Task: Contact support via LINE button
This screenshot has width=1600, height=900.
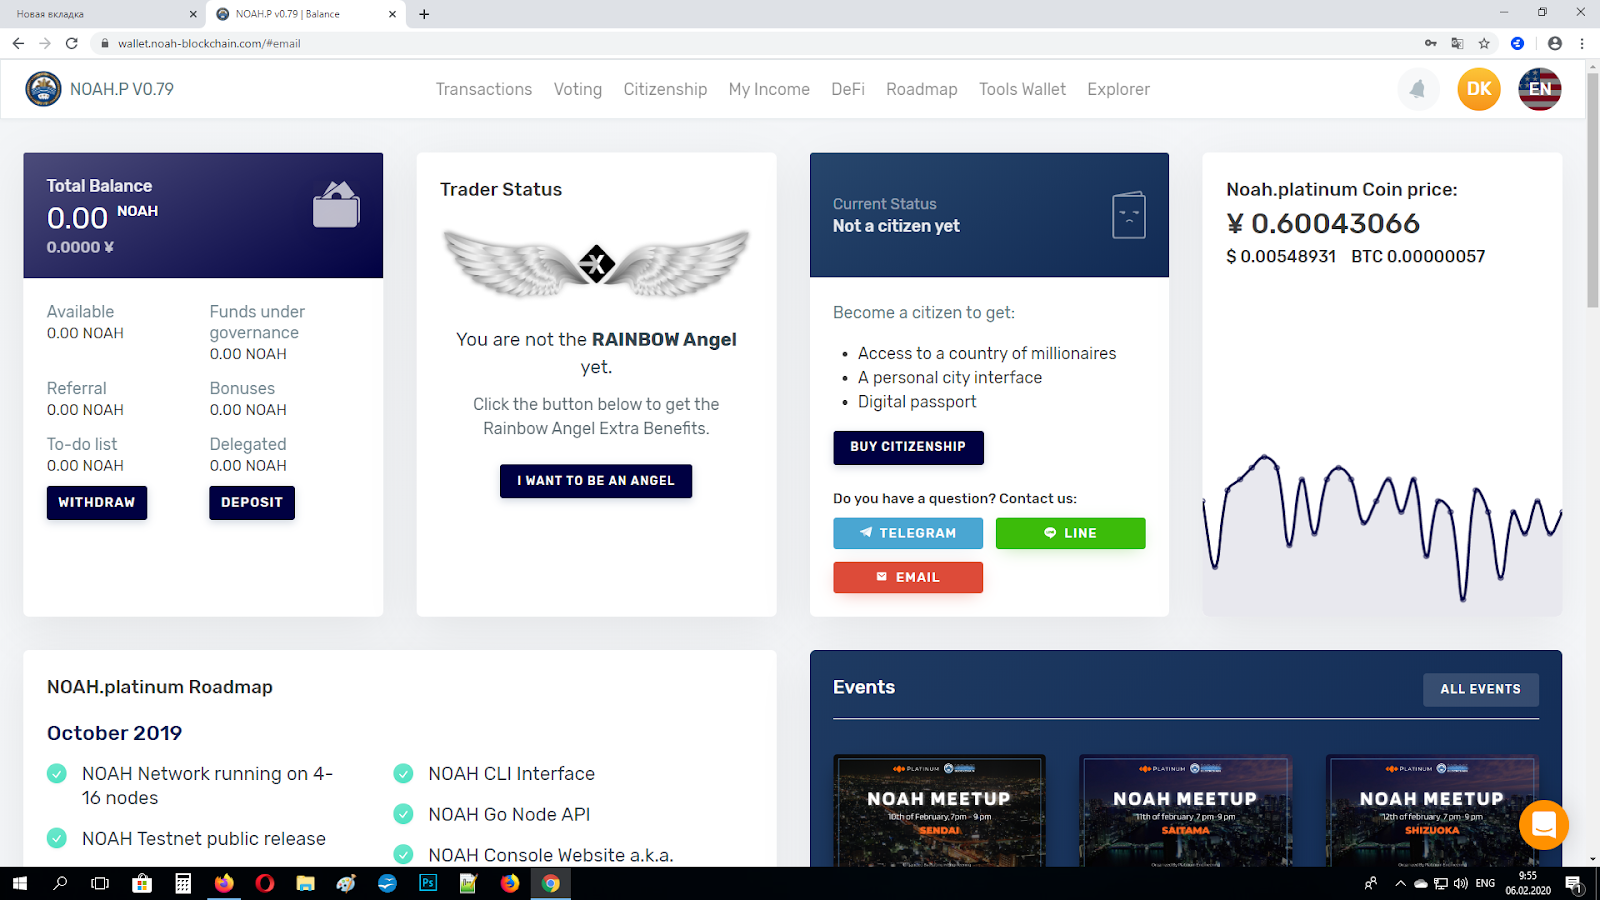Action: tap(1070, 533)
